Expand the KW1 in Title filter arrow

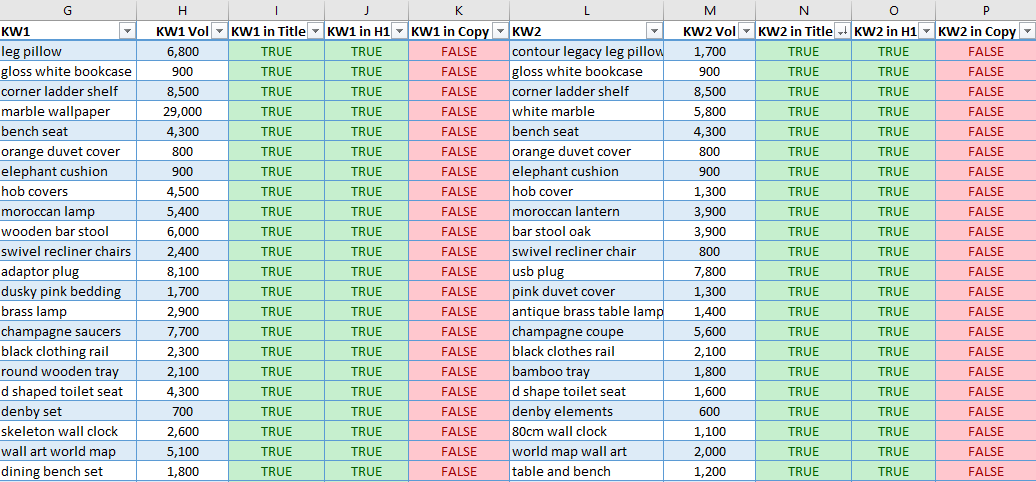tap(315, 31)
